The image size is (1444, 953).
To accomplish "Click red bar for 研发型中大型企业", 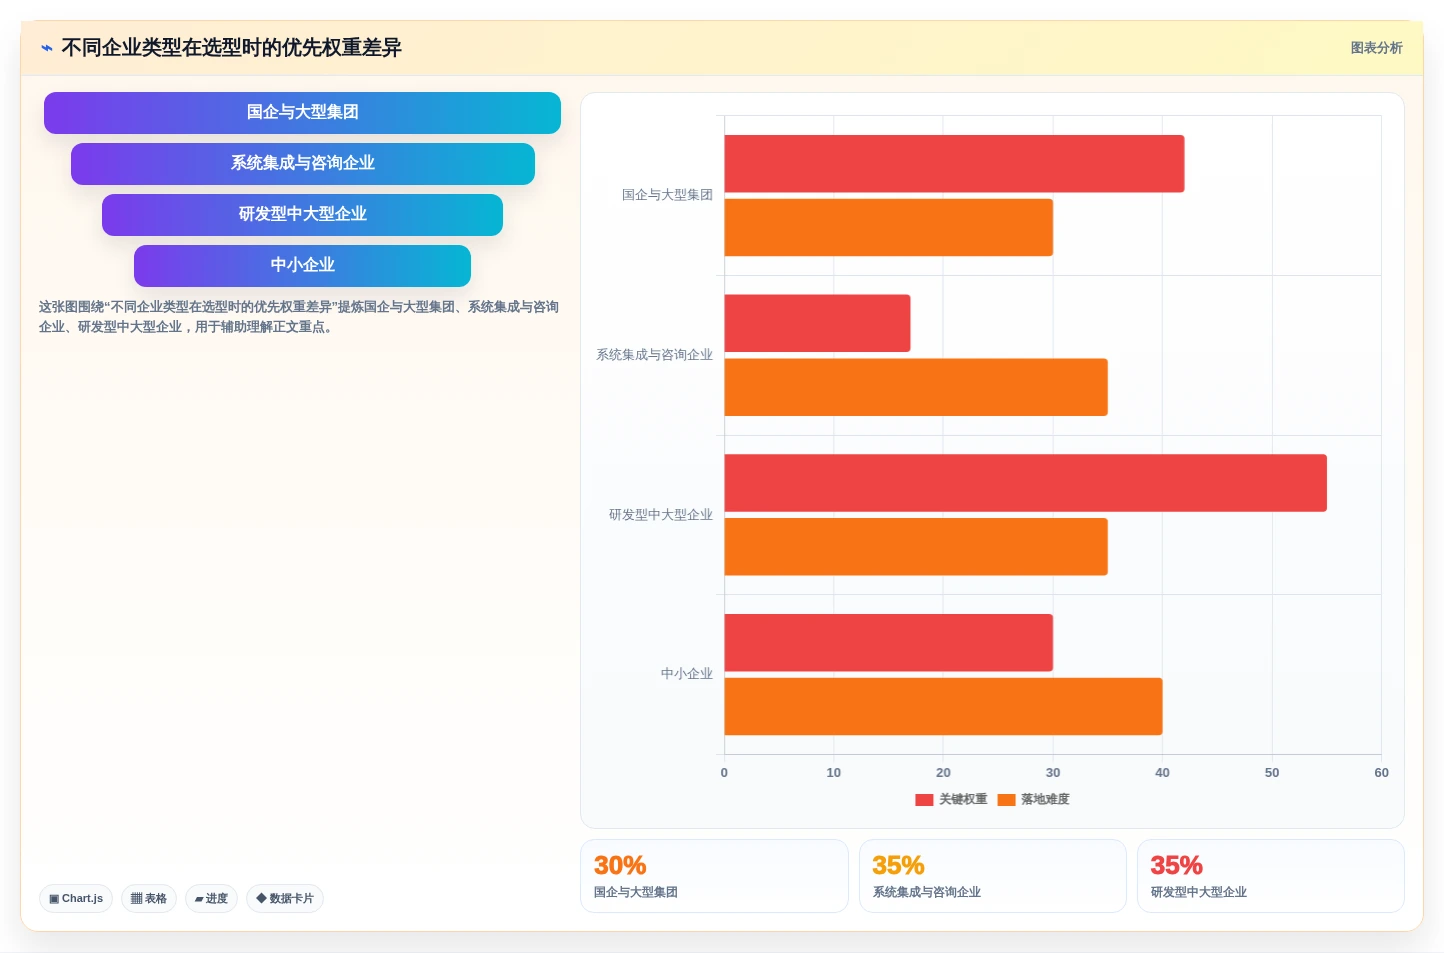I will click(1026, 483).
